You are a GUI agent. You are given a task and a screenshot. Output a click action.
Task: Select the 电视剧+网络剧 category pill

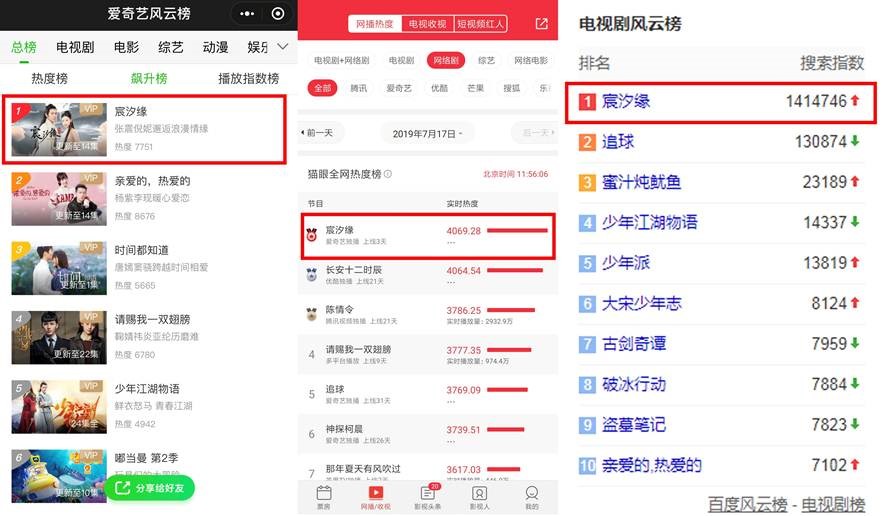(342, 60)
